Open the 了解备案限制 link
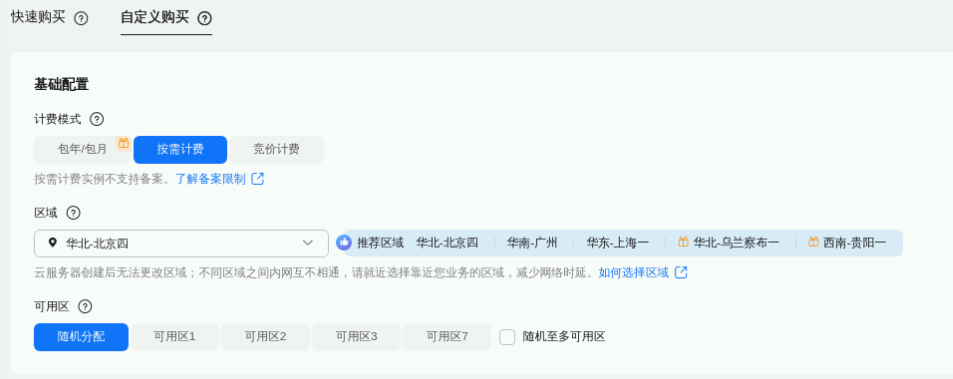Image resolution: width=953 pixels, height=379 pixels. pyautogui.click(x=210, y=179)
